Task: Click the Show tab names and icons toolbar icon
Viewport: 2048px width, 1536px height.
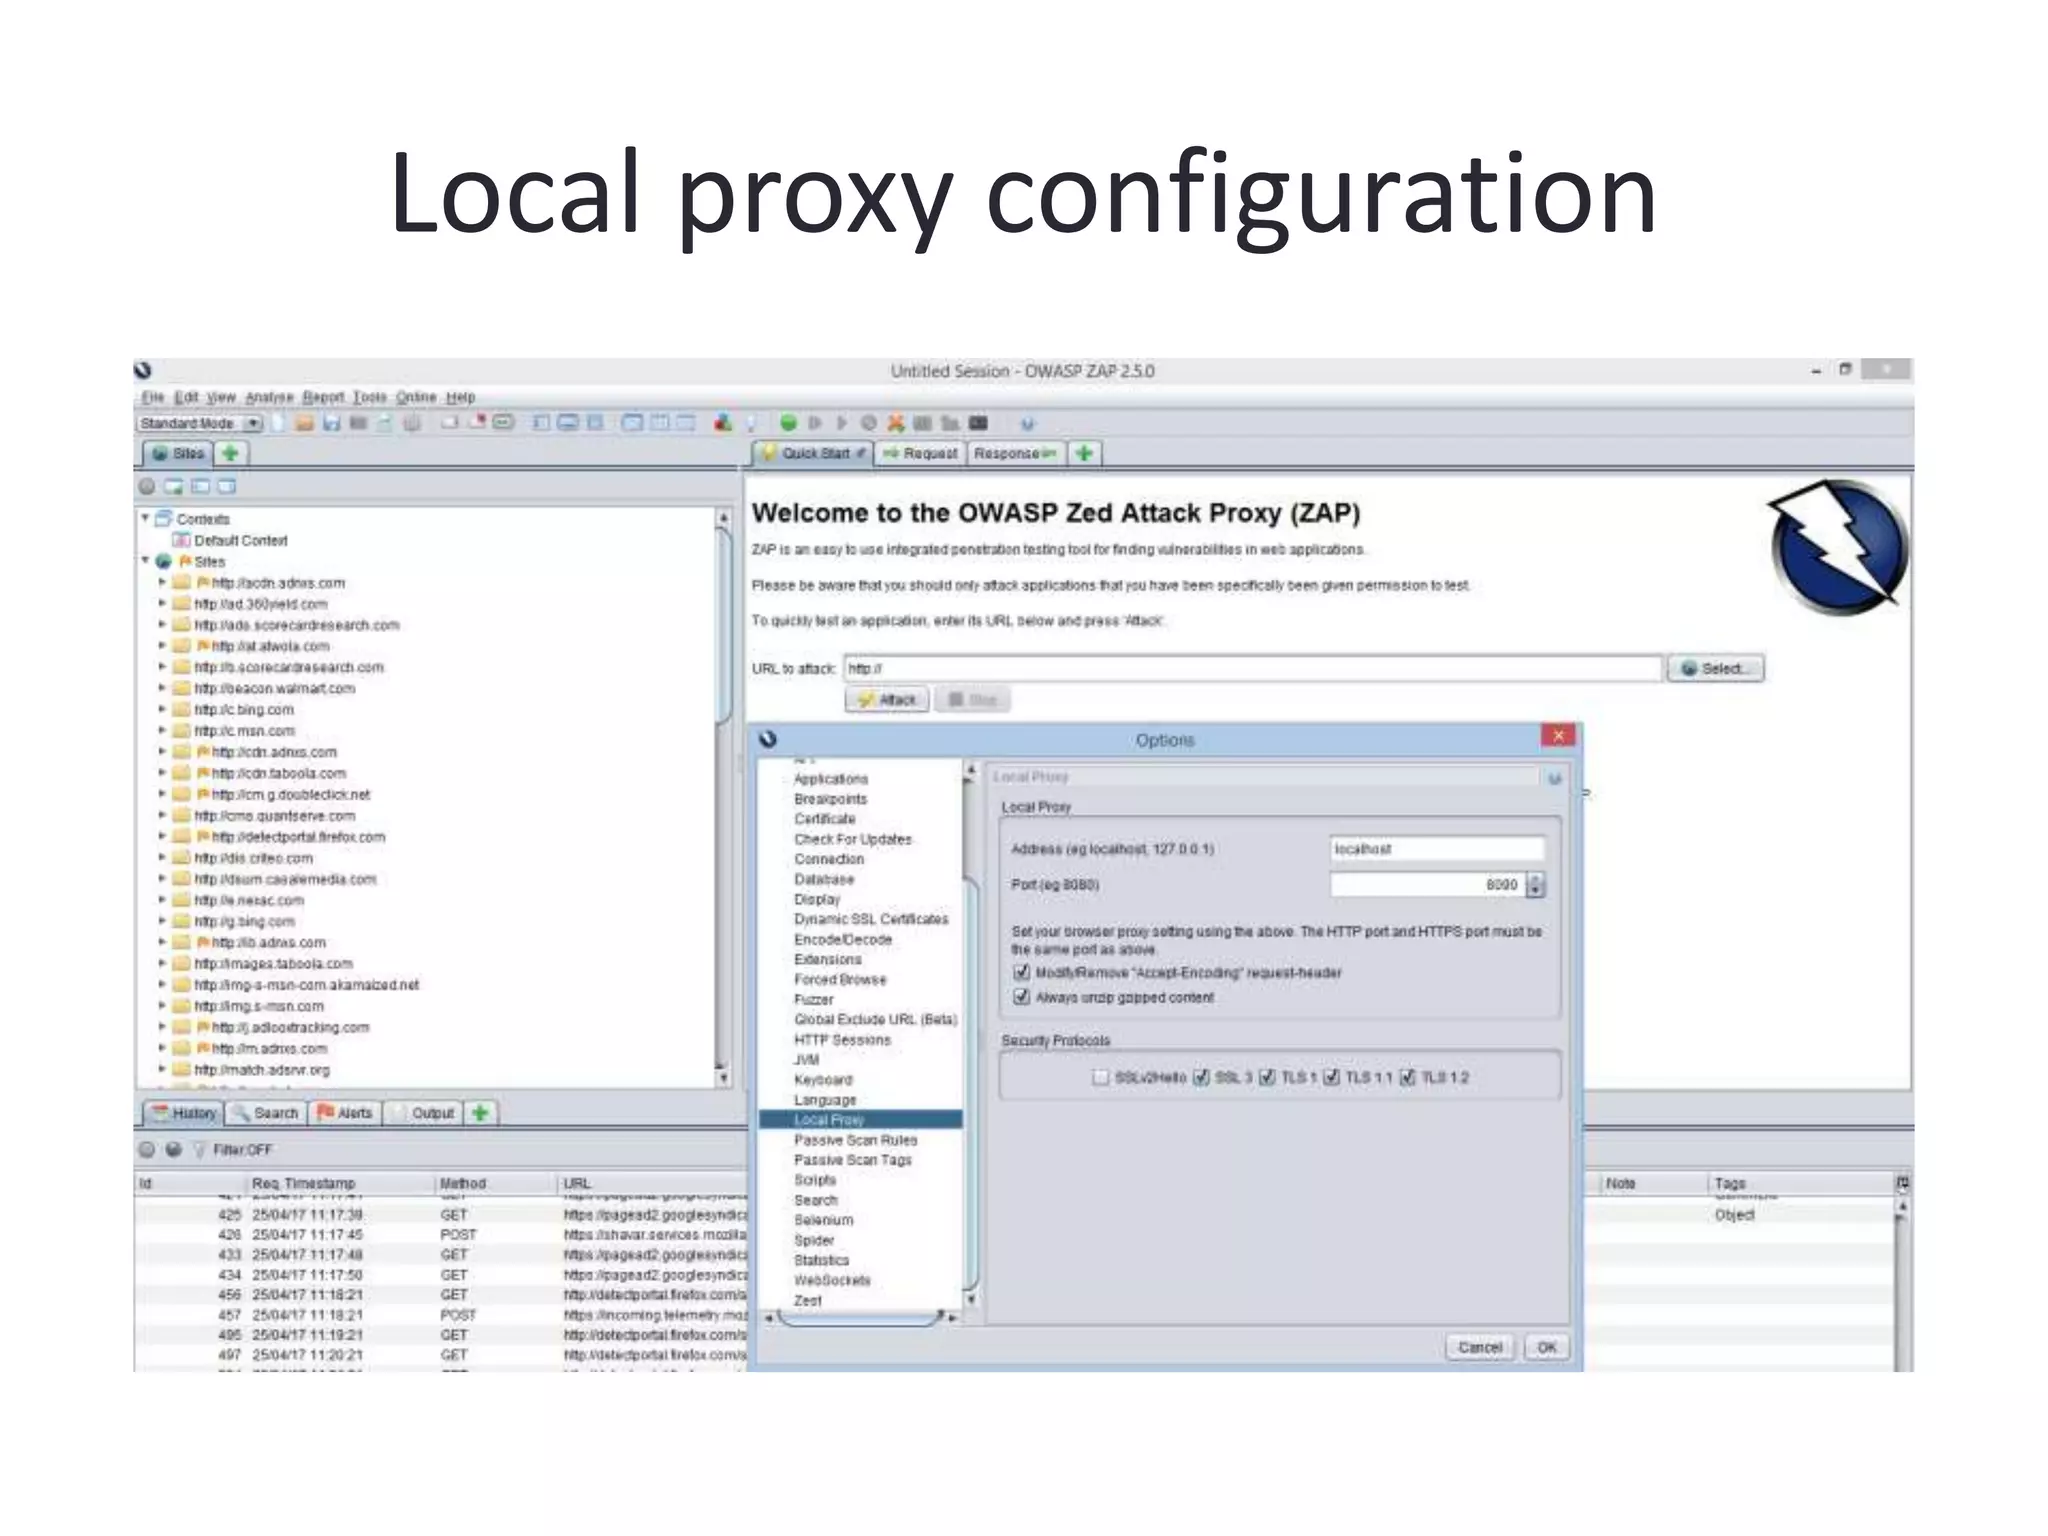Action: [x=503, y=423]
